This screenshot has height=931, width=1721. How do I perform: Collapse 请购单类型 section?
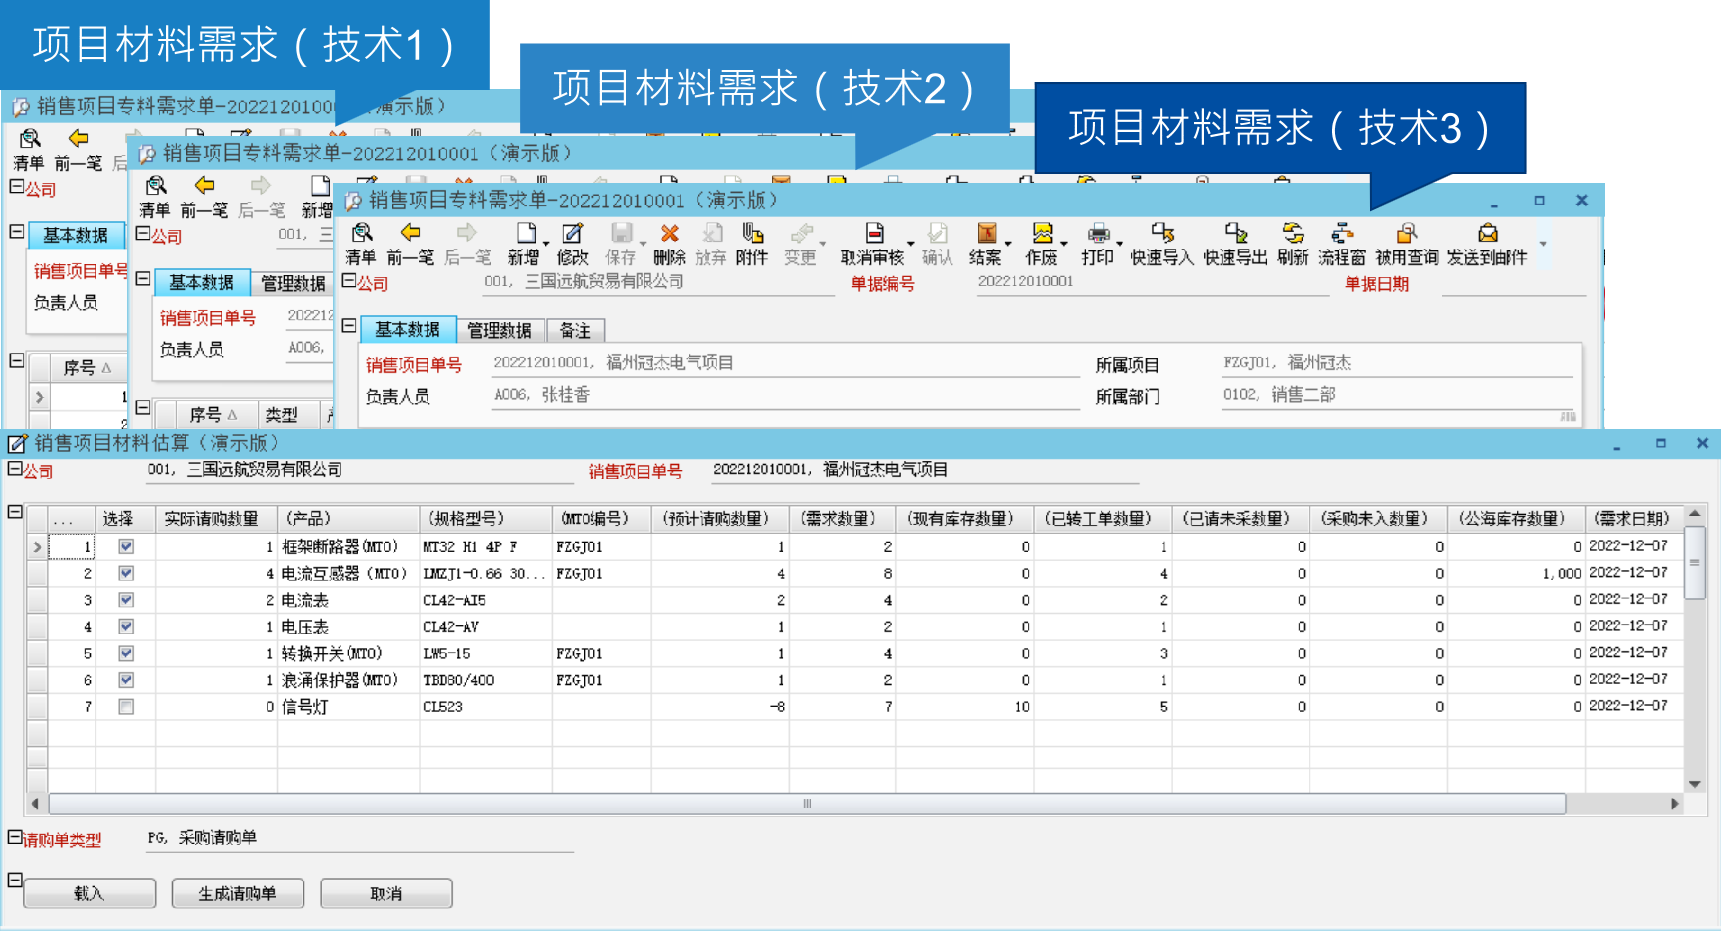15,837
